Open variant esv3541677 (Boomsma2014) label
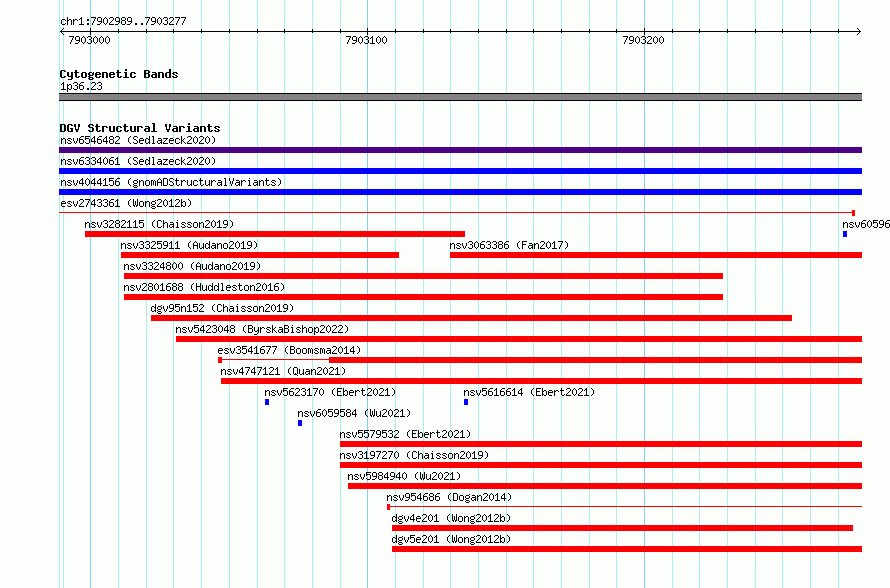 289,350
